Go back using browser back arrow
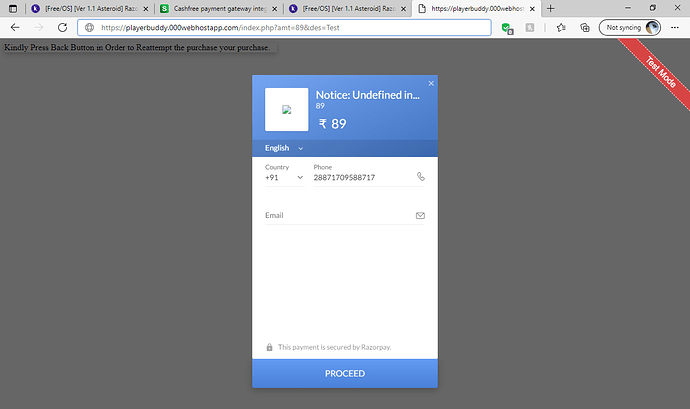 (15, 27)
